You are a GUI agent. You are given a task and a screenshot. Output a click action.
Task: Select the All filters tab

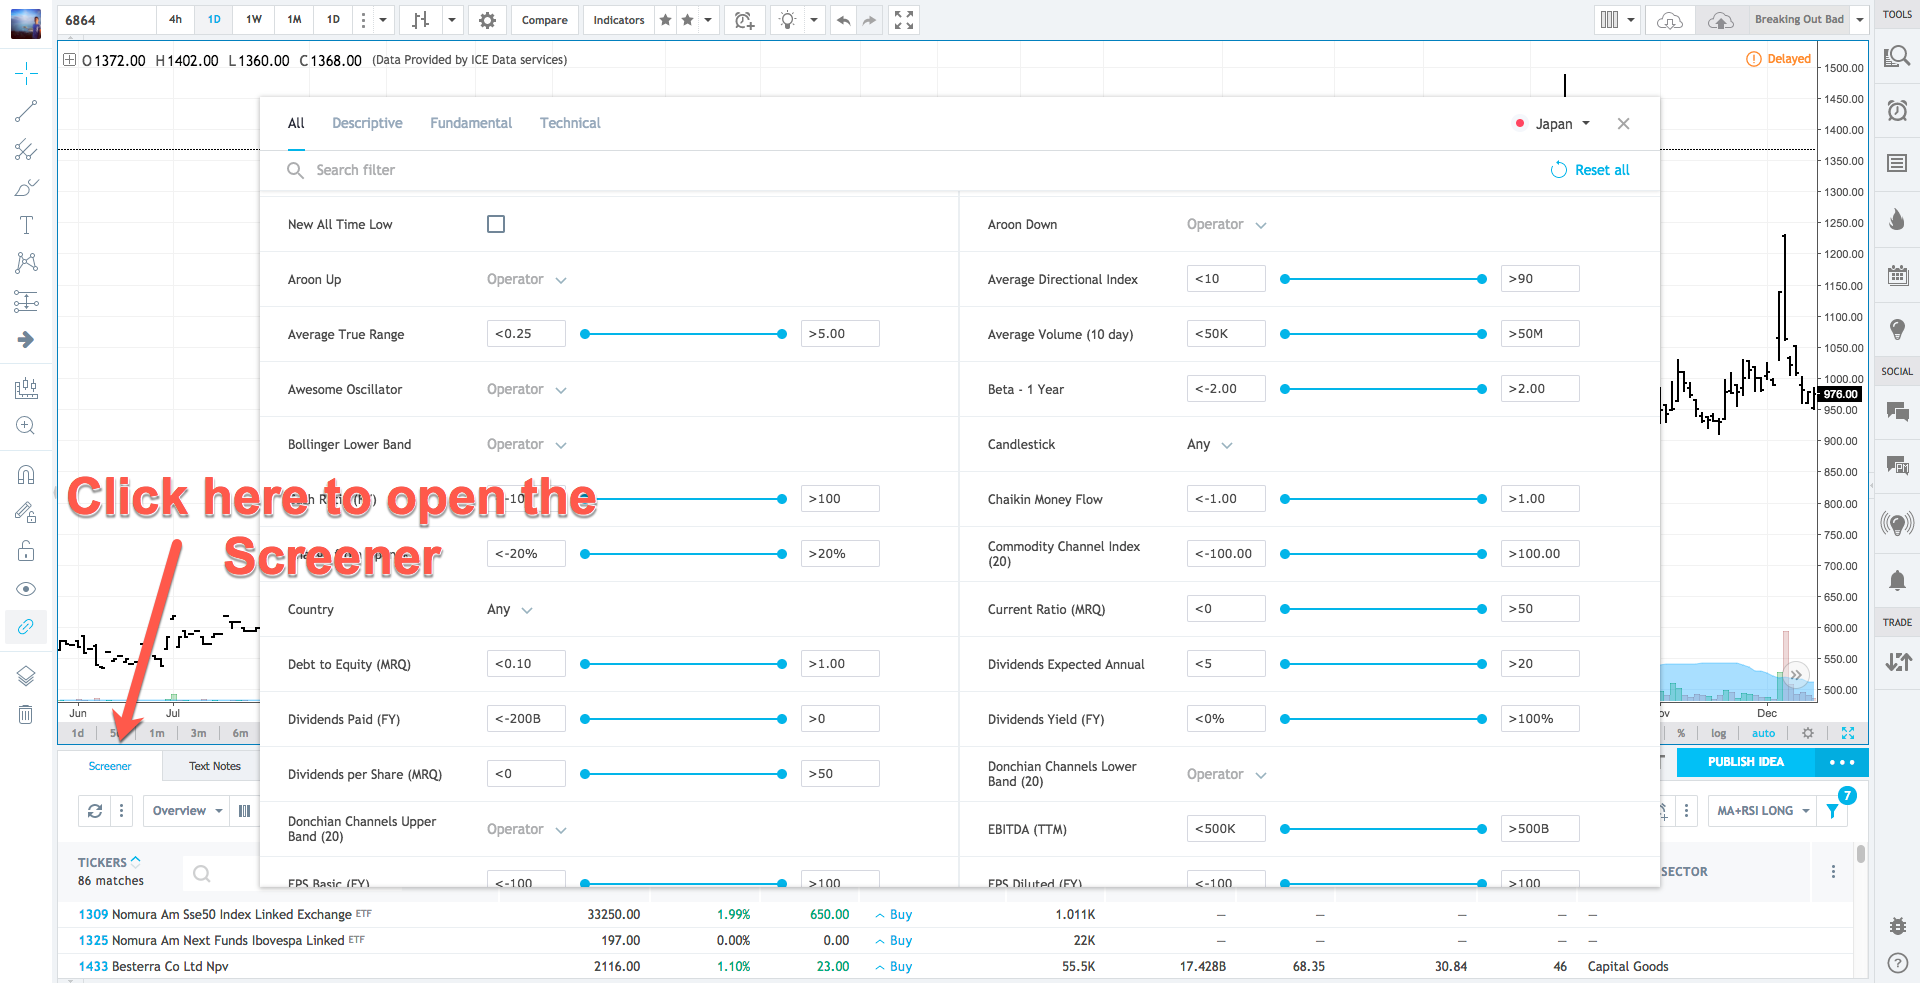(x=296, y=123)
